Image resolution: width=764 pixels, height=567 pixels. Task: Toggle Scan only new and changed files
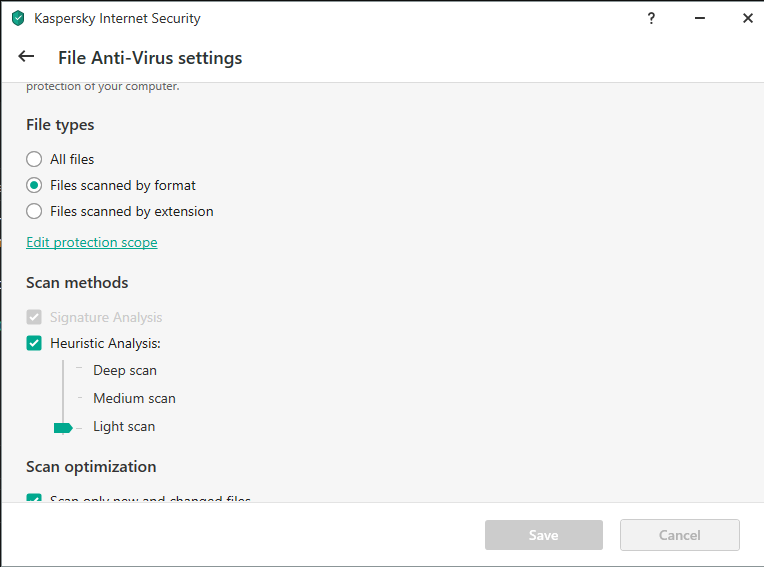[34, 498]
